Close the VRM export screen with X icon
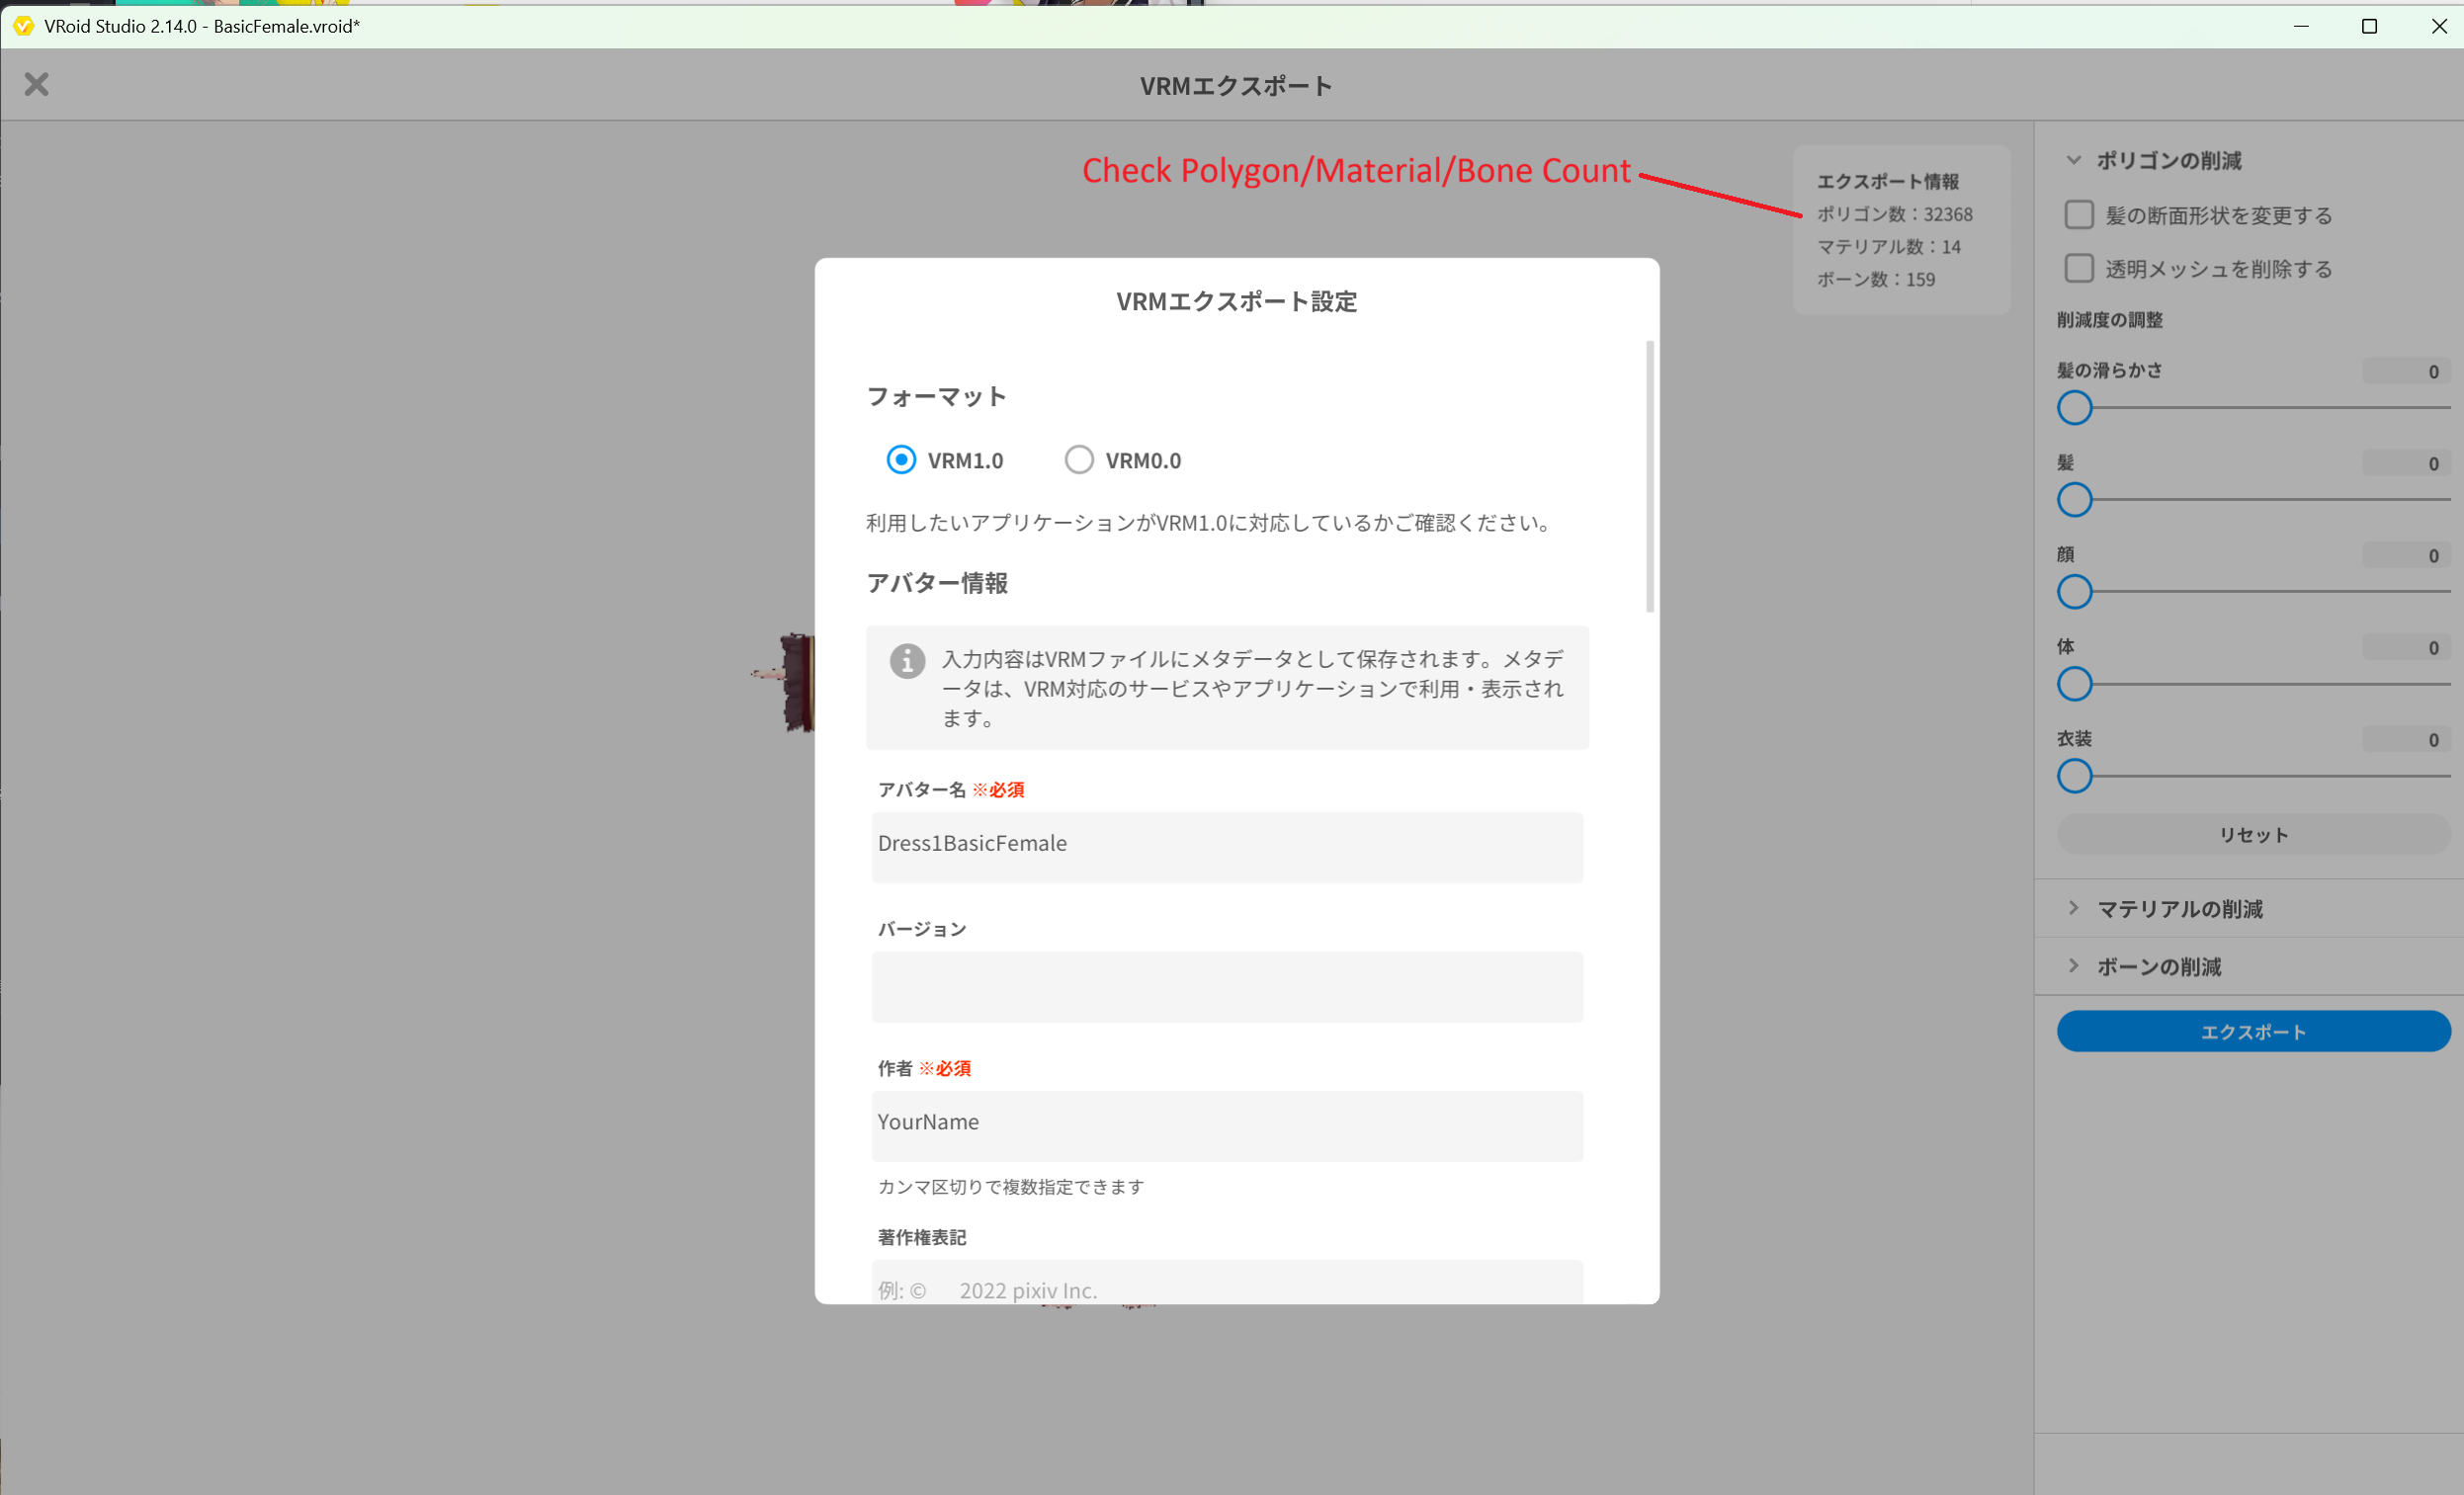 click(37, 84)
